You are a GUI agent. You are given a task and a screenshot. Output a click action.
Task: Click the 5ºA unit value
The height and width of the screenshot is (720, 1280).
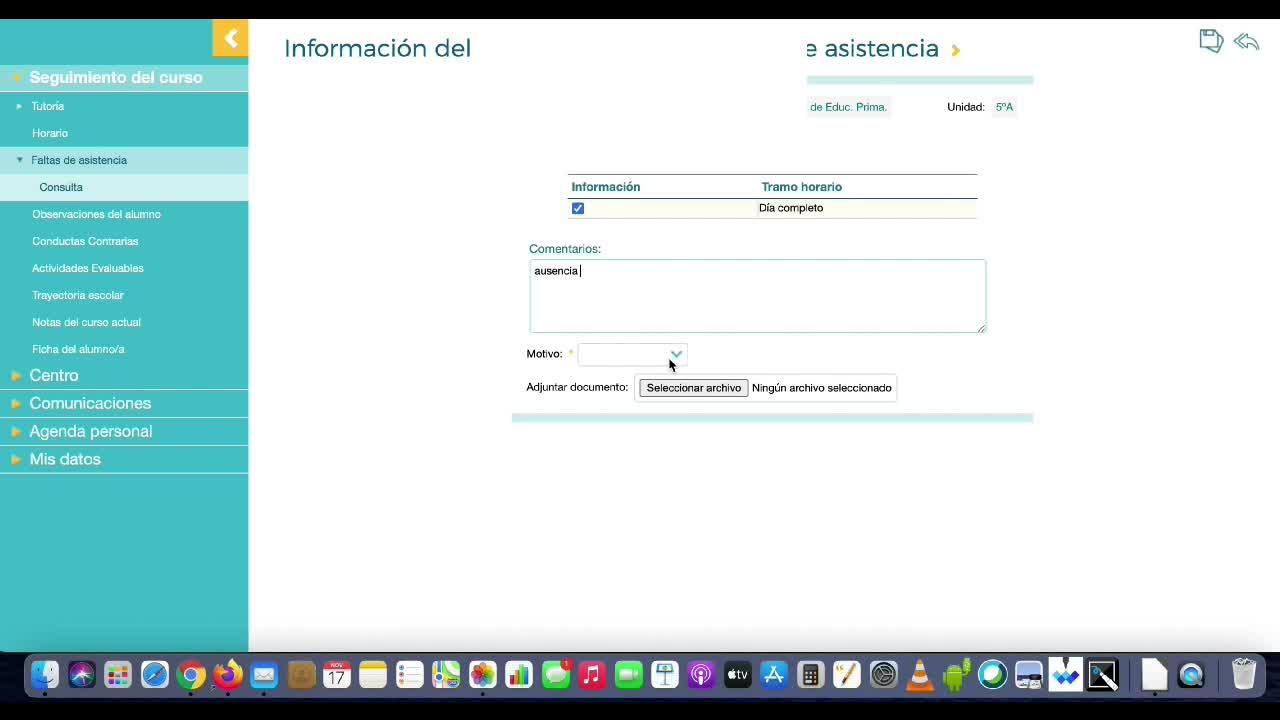click(x=1004, y=107)
